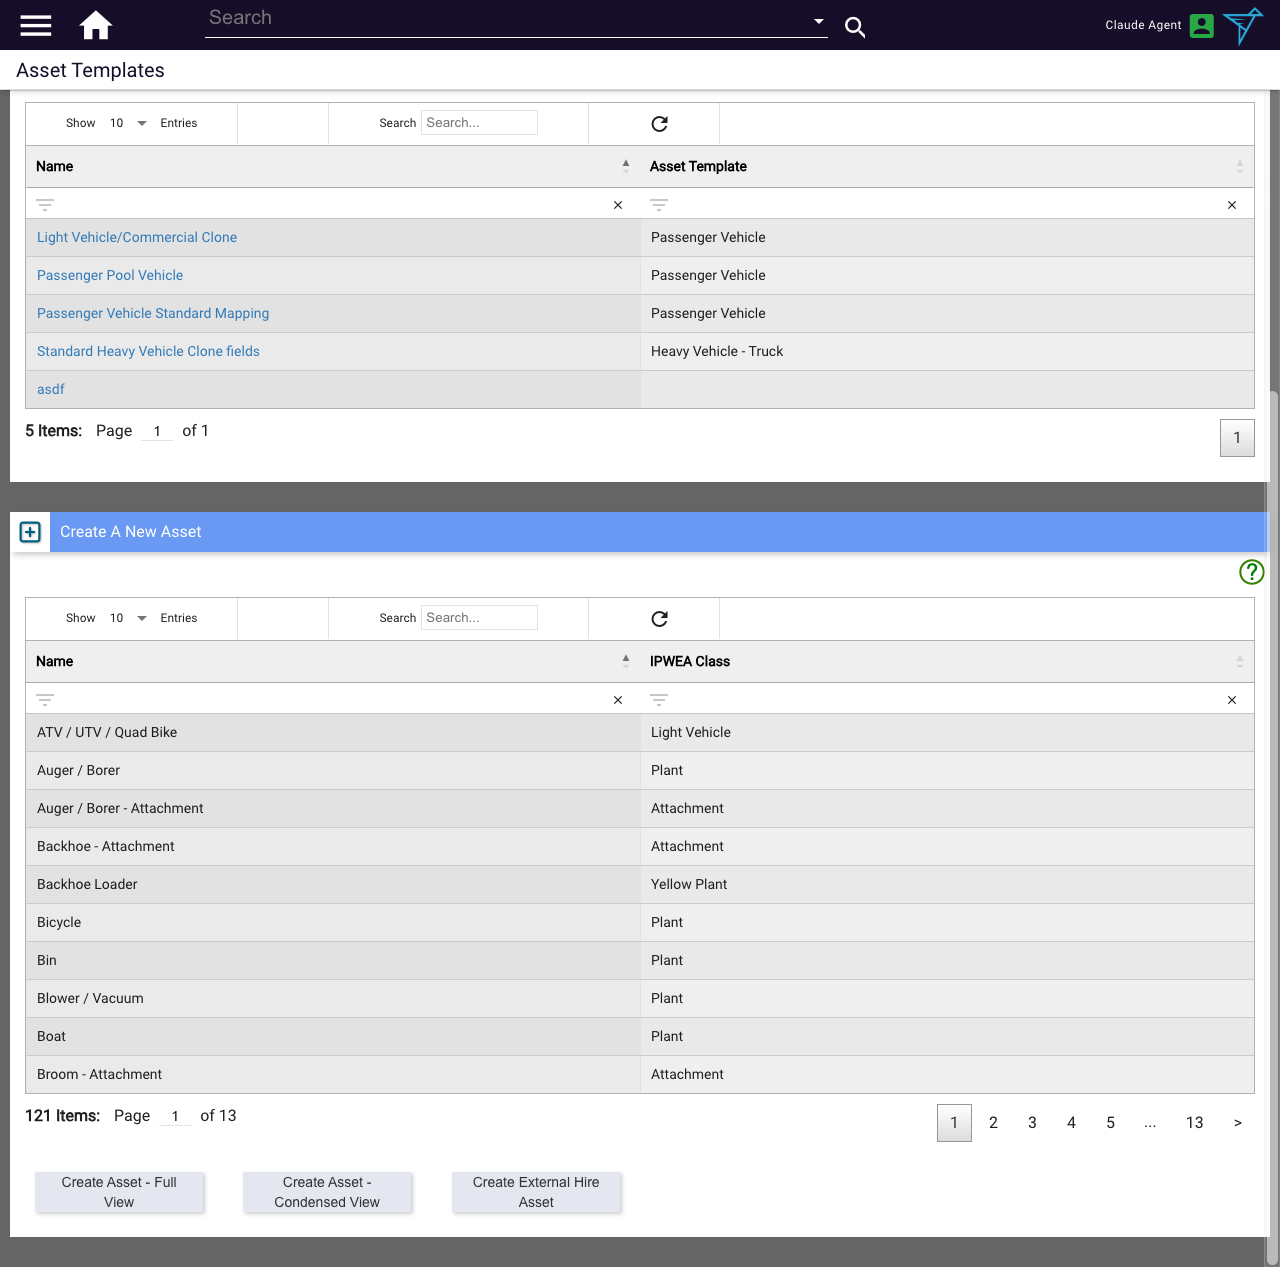Select the ATV / UTV / Quad Bike row
The height and width of the screenshot is (1267, 1280).
point(640,733)
